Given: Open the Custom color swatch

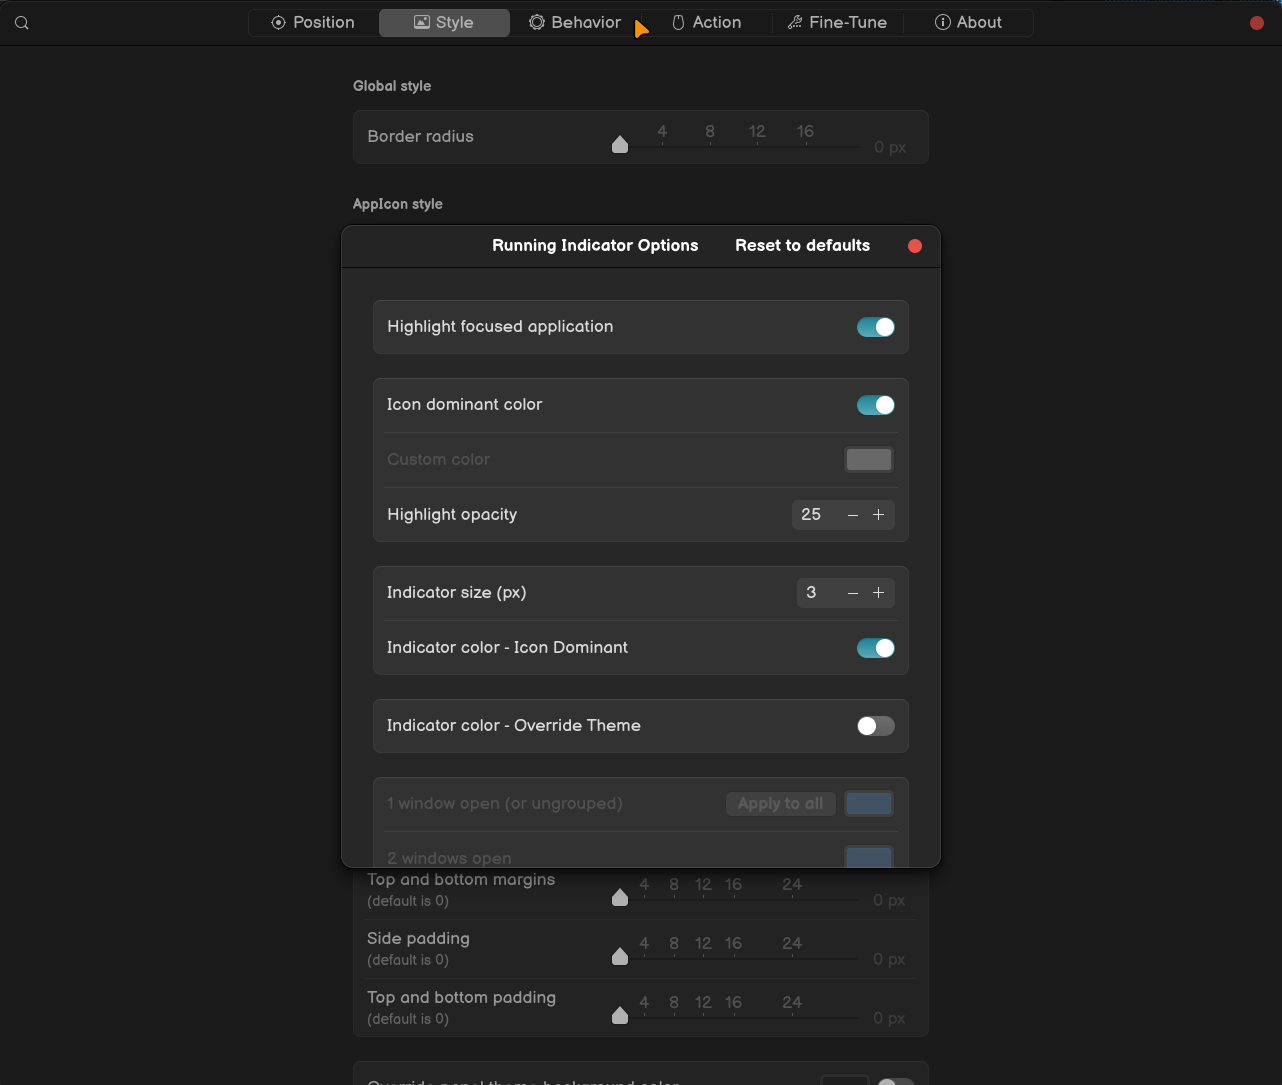Looking at the screenshot, I should (x=869, y=460).
